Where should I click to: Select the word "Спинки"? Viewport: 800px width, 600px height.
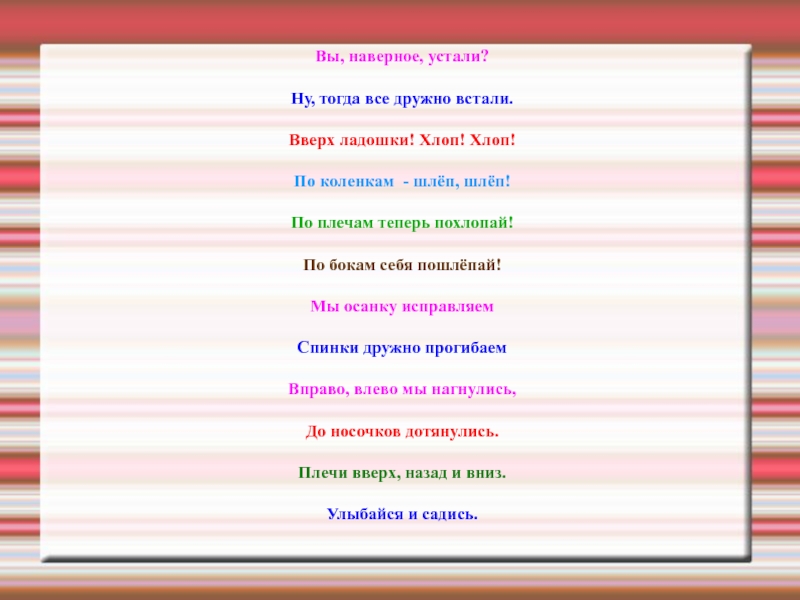[320, 348]
